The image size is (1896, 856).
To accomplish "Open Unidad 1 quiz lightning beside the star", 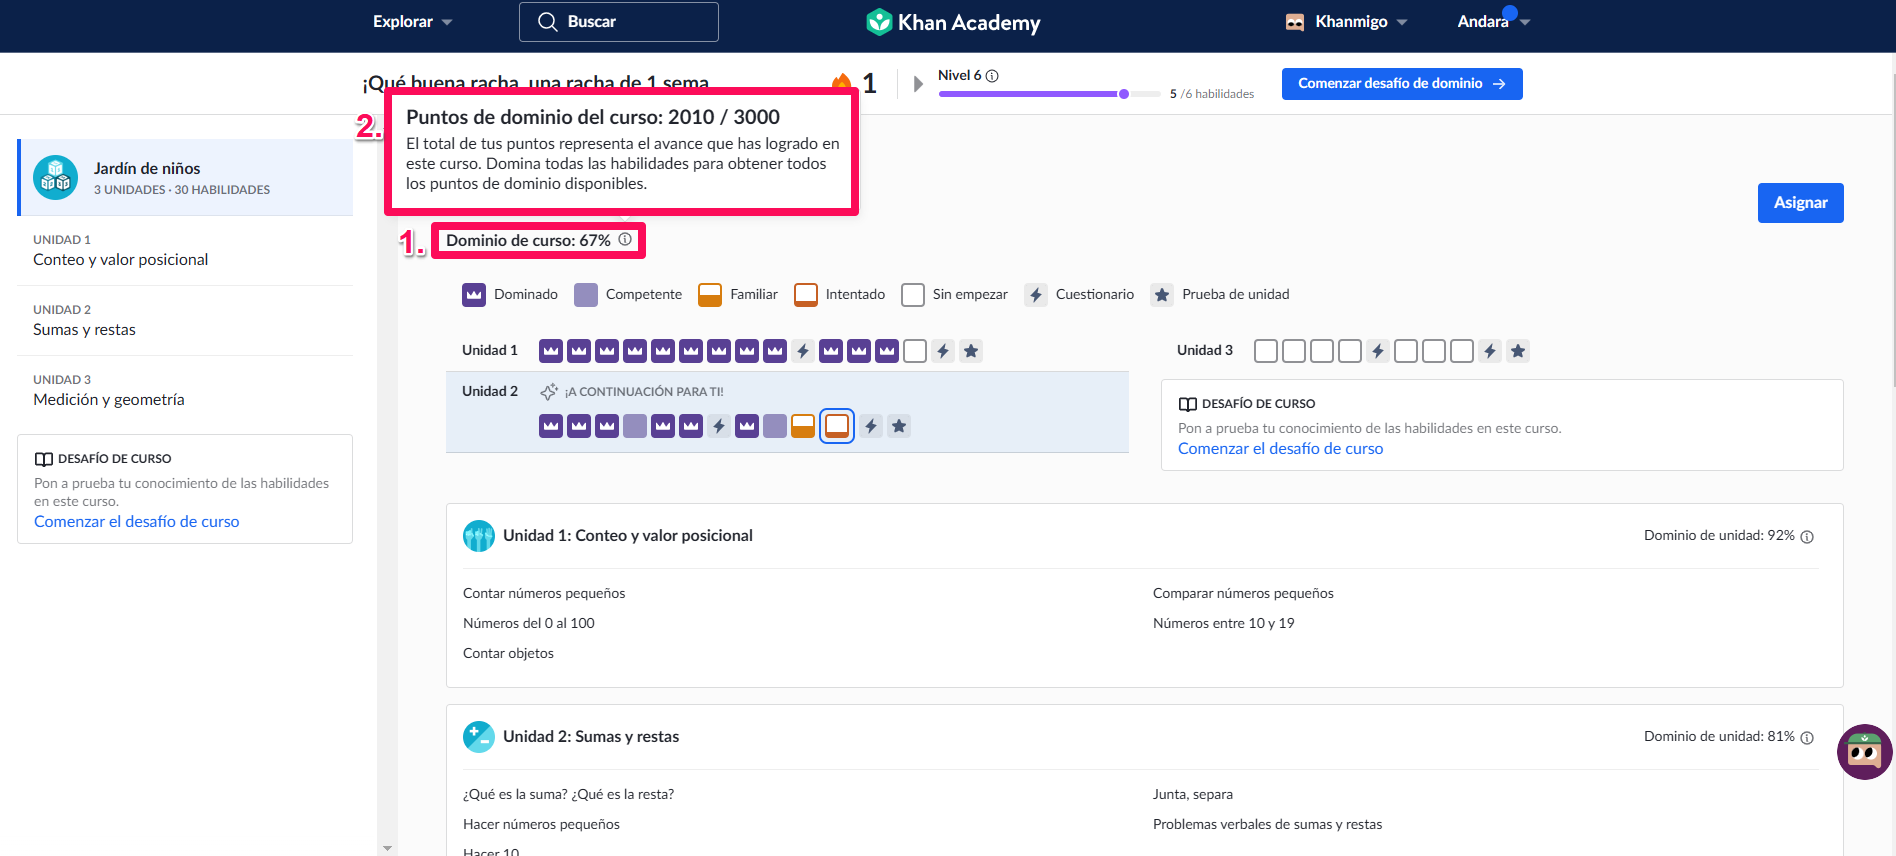I will click(943, 351).
